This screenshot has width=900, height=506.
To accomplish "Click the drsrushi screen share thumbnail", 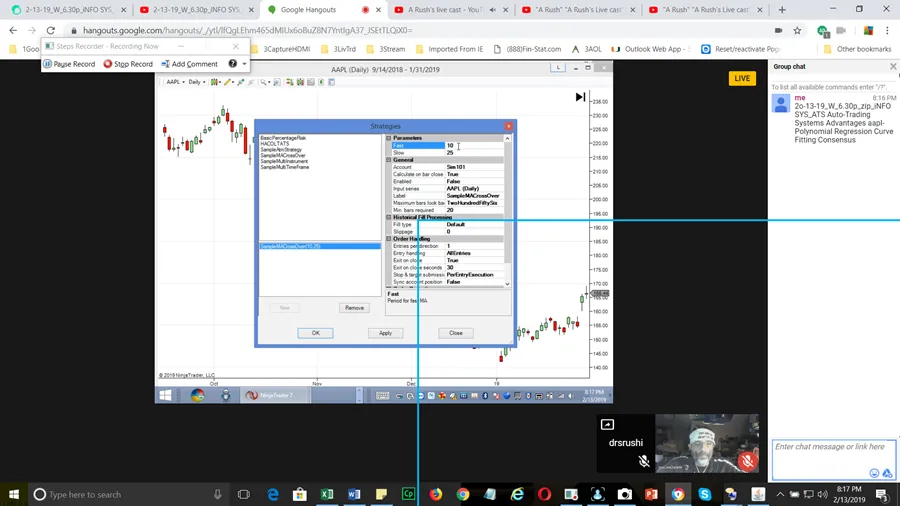I will point(626,443).
